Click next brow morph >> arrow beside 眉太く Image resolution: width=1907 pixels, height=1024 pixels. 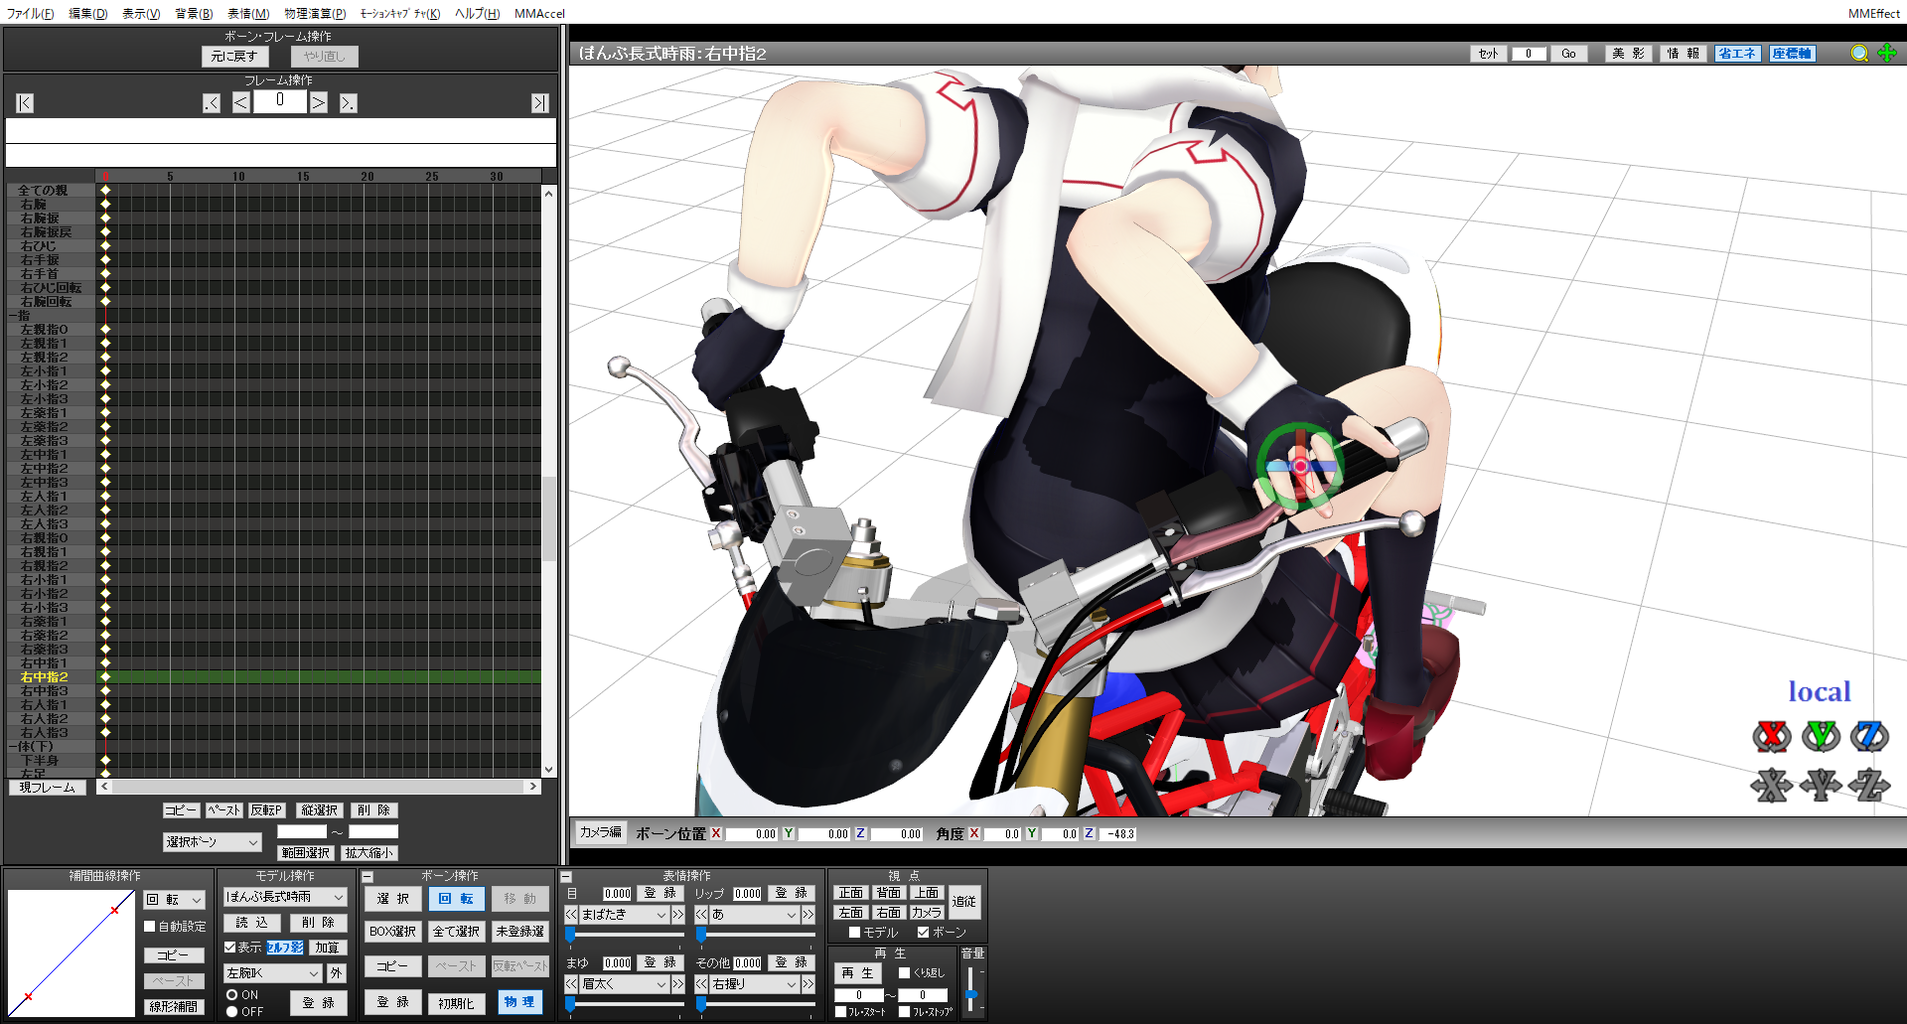(678, 984)
